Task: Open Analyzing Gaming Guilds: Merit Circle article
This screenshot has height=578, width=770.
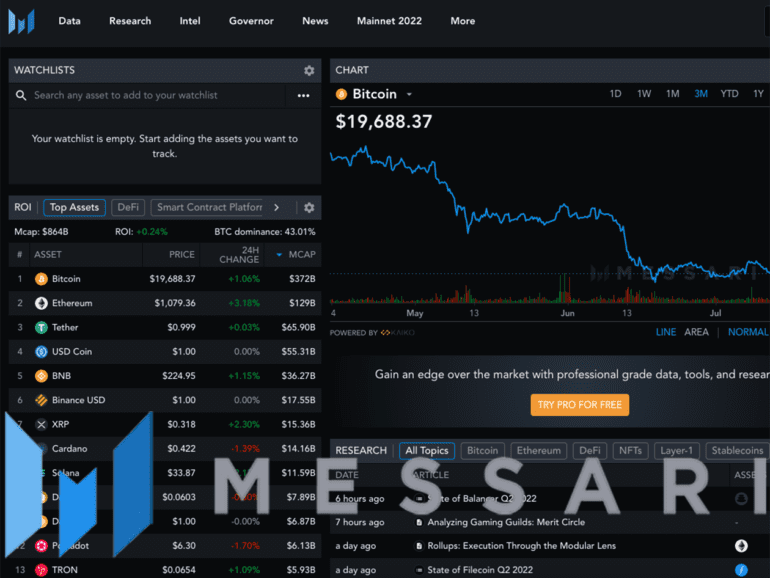Action: pos(506,523)
